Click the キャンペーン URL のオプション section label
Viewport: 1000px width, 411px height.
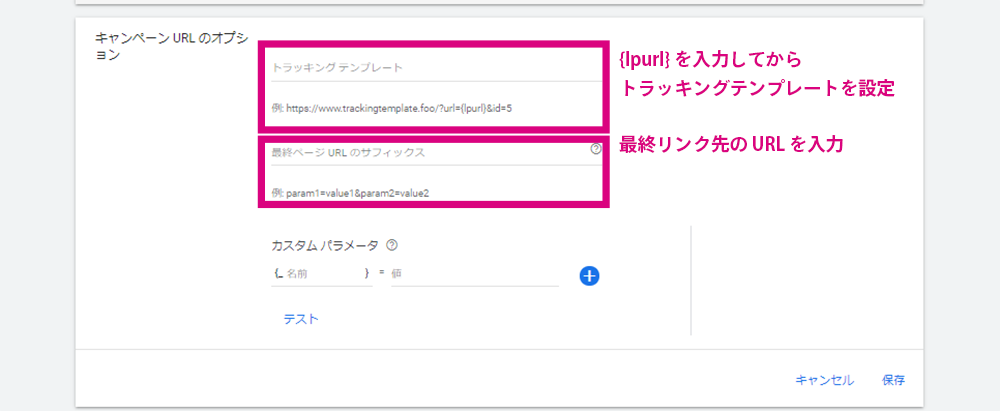tap(172, 46)
